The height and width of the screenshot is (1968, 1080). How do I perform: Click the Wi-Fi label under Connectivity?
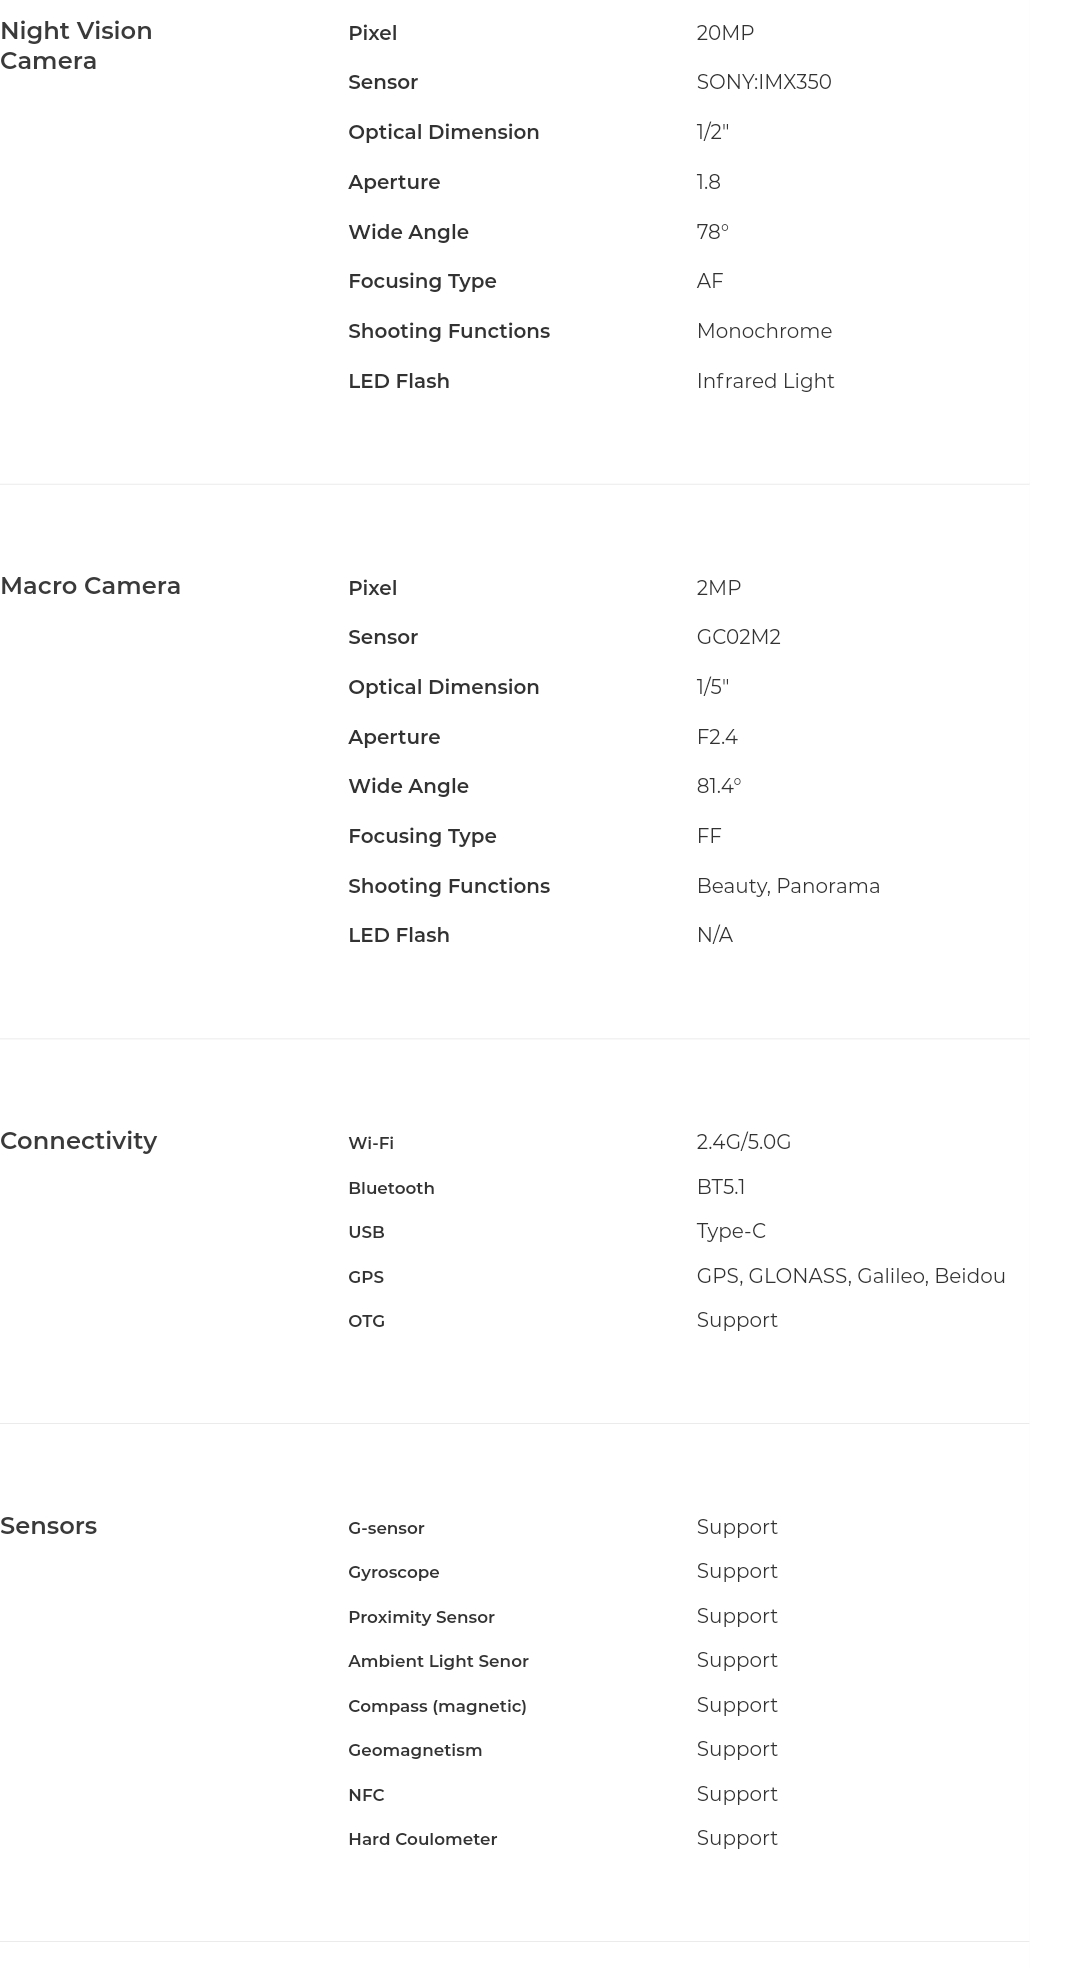click(x=371, y=1143)
